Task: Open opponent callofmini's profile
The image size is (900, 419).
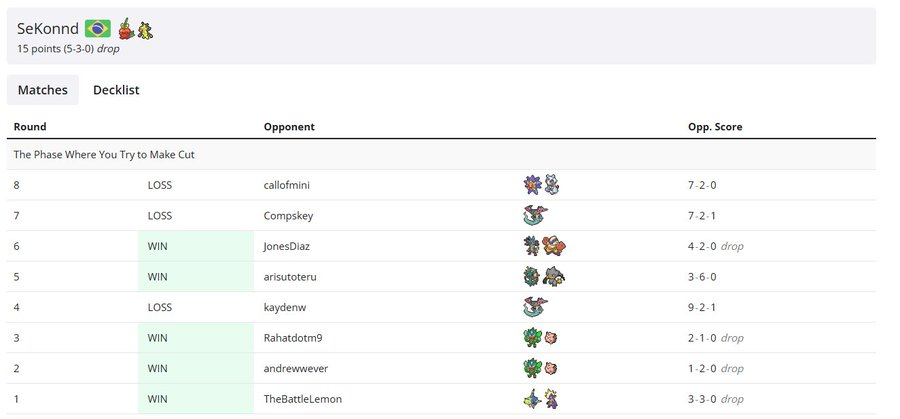Action: (287, 185)
